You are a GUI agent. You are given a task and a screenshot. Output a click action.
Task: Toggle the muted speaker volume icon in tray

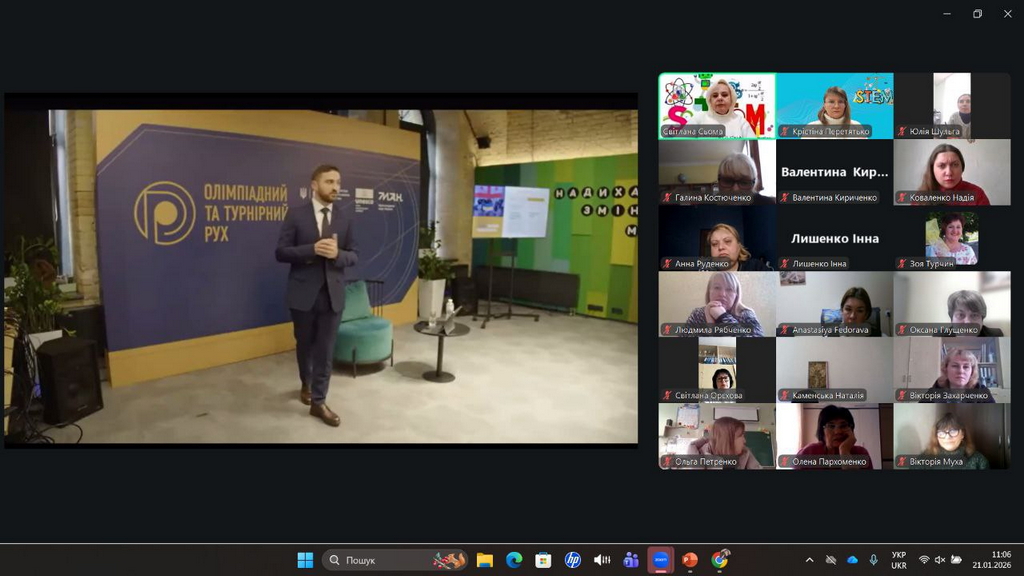940,560
